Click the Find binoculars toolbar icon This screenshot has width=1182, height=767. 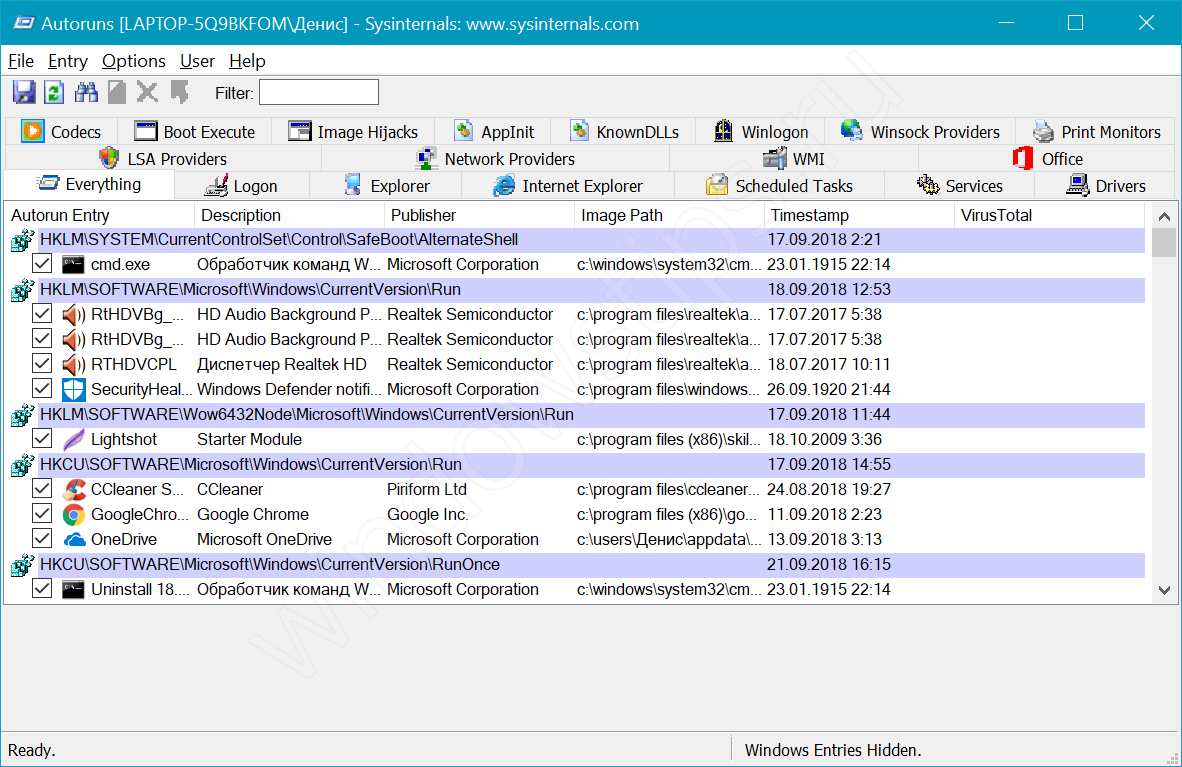(86, 93)
